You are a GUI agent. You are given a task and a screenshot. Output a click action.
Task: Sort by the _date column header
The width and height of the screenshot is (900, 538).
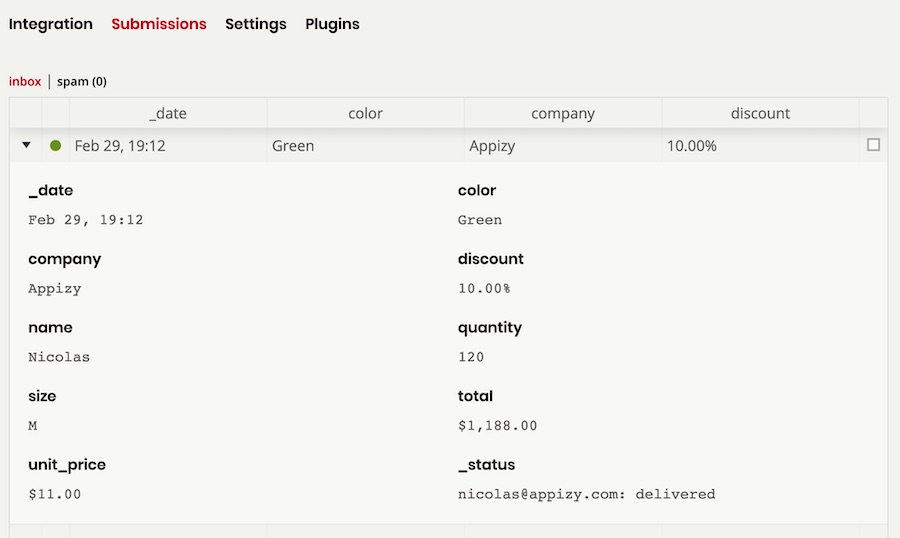click(168, 113)
